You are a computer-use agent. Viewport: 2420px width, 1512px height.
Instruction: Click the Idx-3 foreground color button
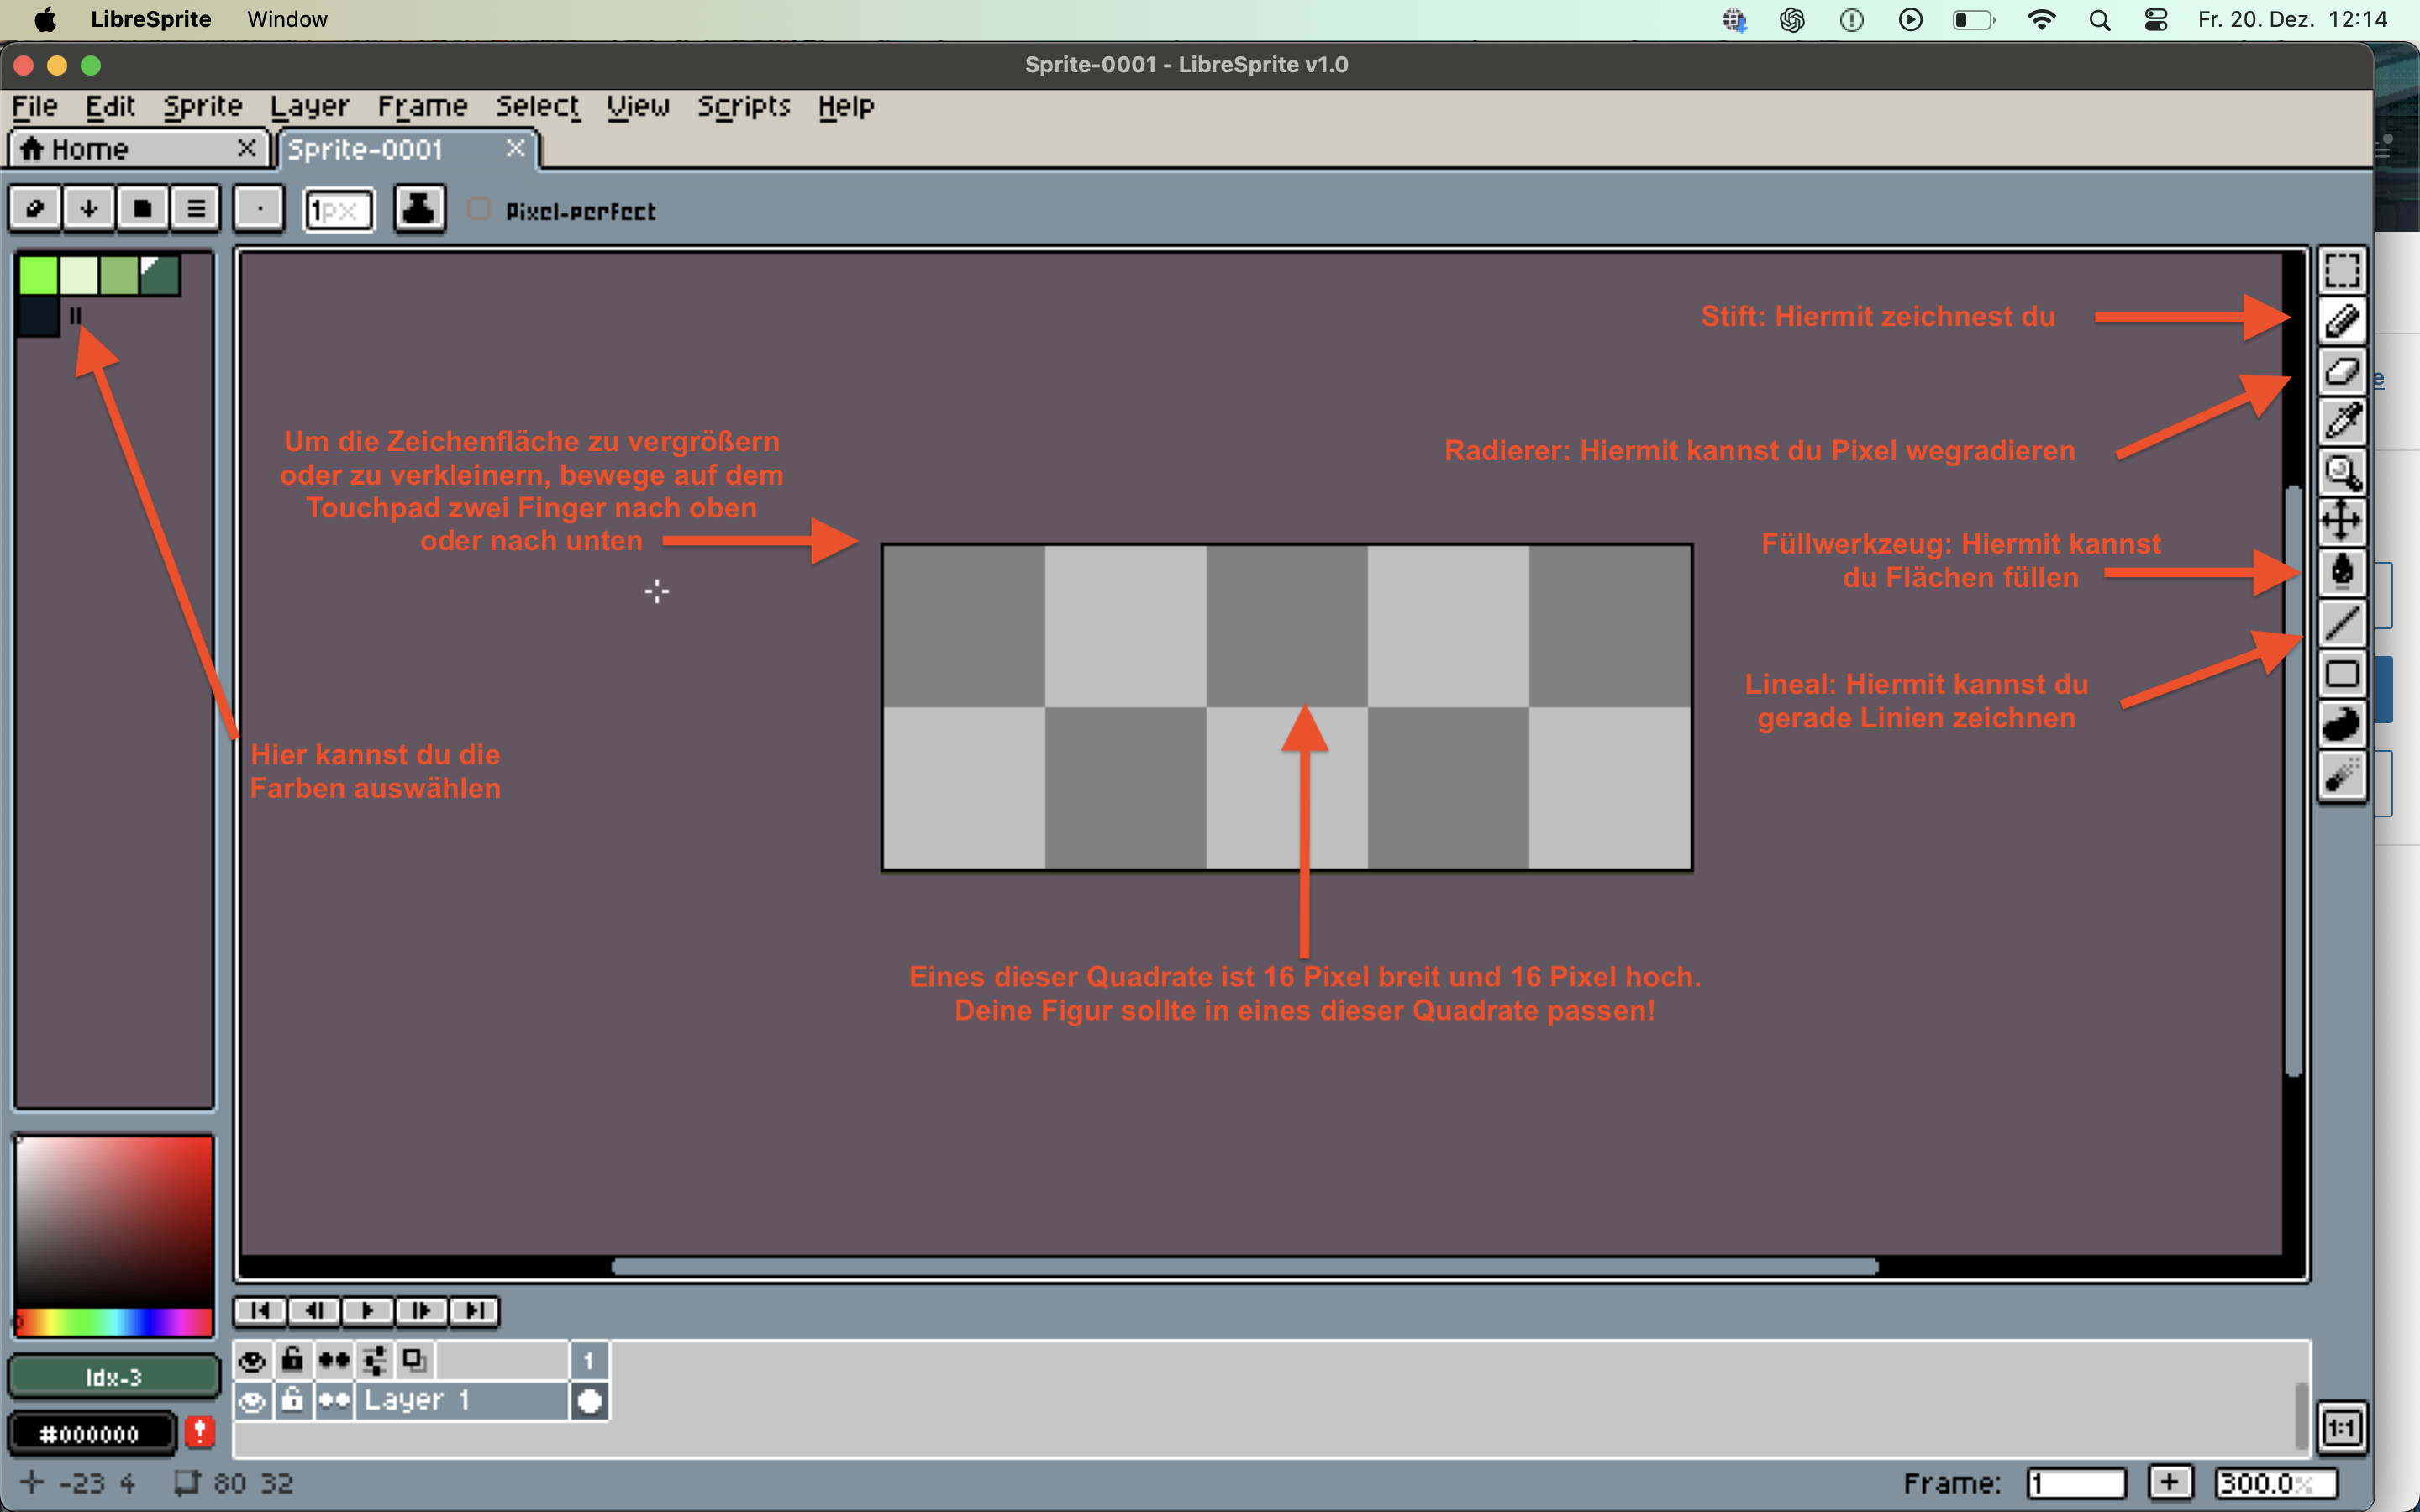[x=113, y=1377]
